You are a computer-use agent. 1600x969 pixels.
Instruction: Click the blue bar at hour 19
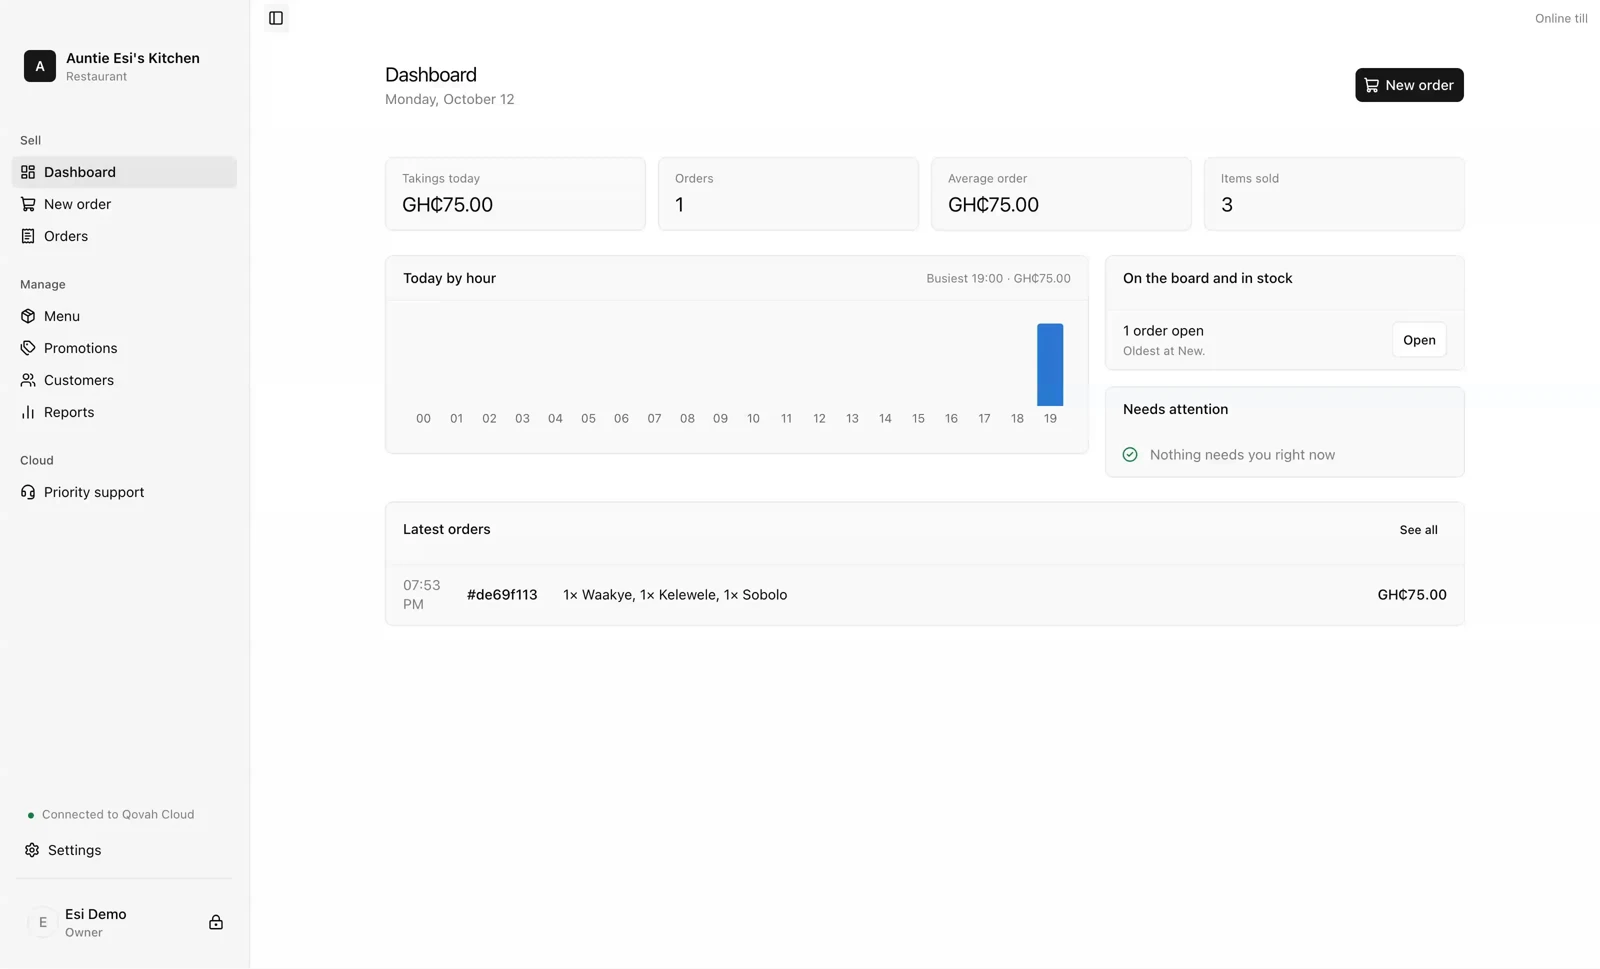click(x=1050, y=364)
